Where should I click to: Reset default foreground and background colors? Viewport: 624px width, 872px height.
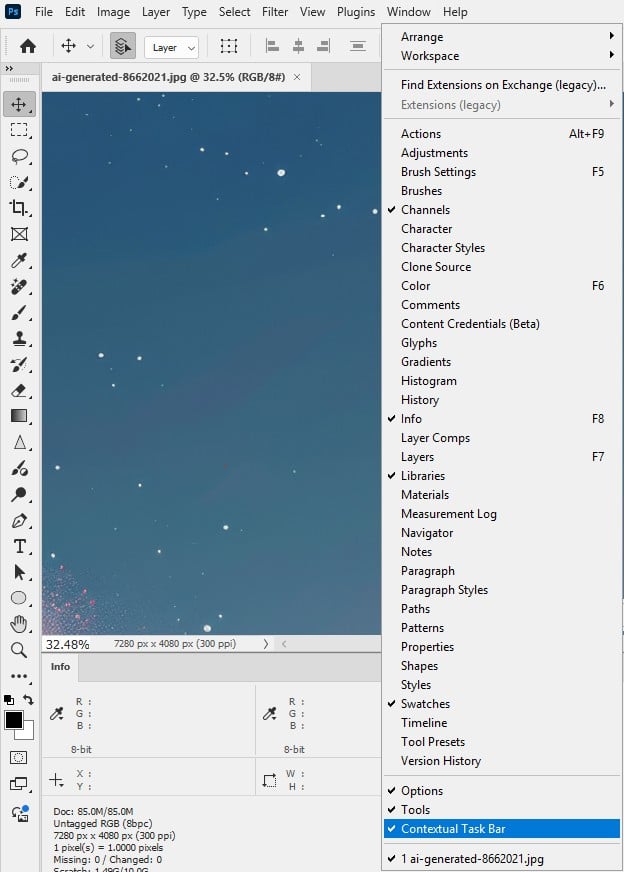[x=9, y=700]
